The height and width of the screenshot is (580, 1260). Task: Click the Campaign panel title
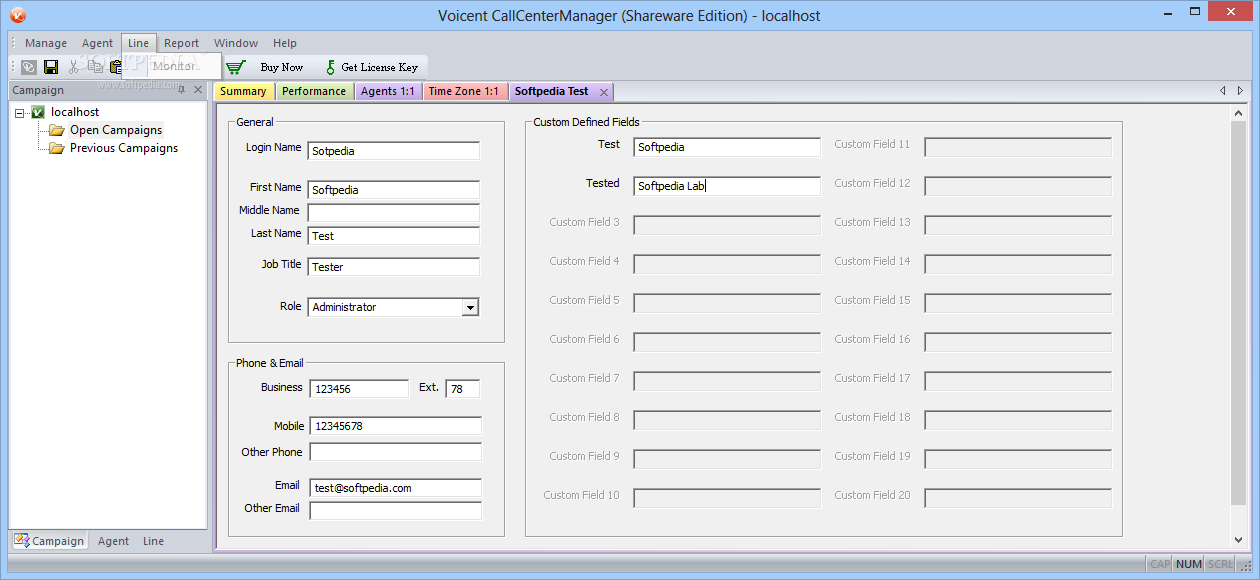pos(38,90)
